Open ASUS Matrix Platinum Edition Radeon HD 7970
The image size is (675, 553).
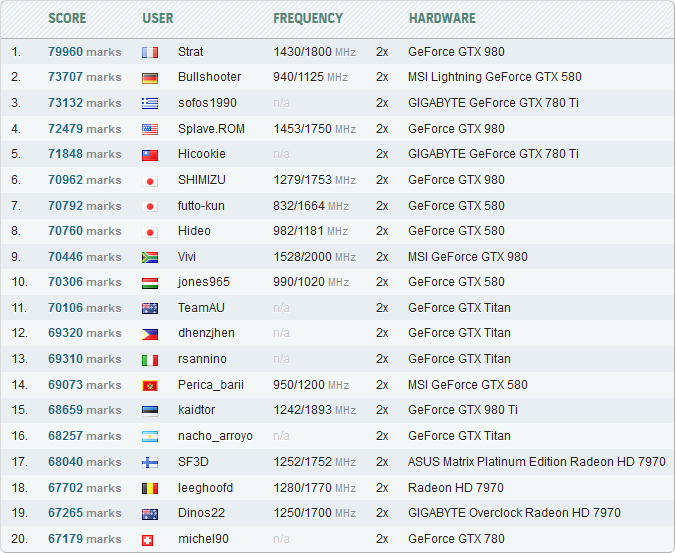coord(536,462)
